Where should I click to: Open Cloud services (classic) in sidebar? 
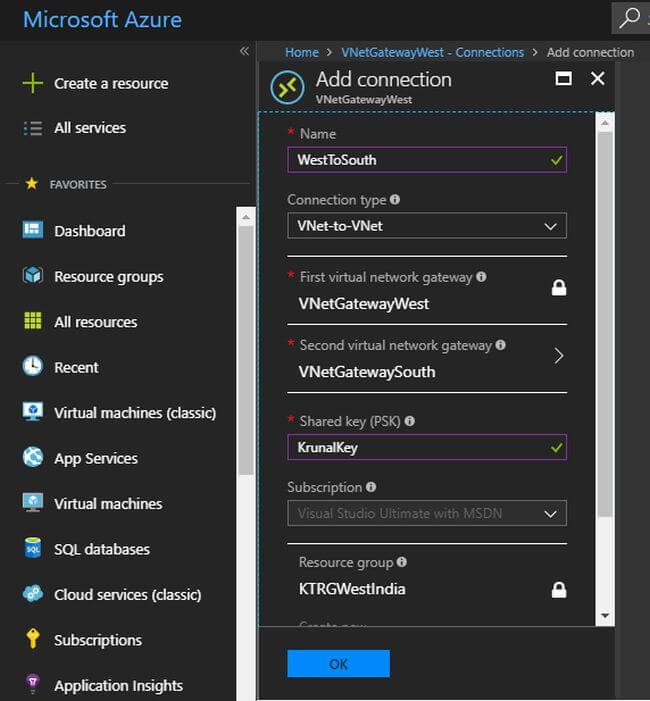127,595
